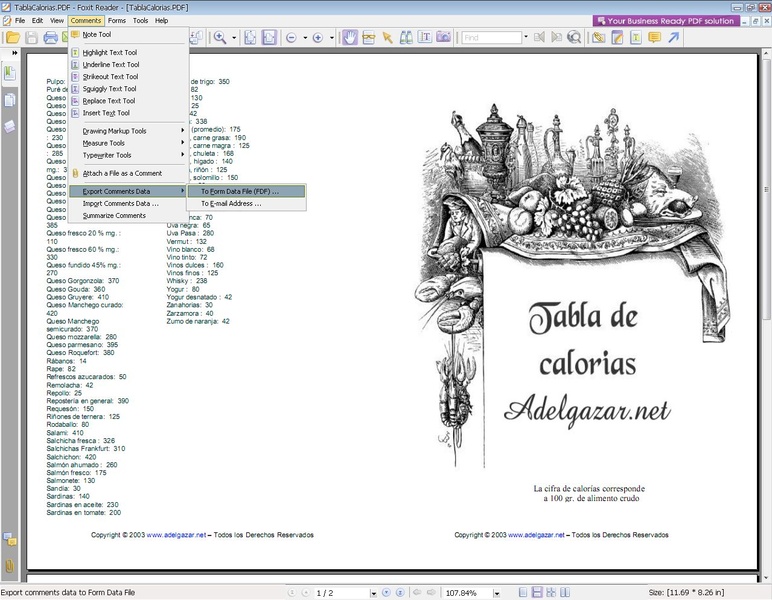Image resolution: width=772 pixels, height=600 pixels.
Task: Open the Forms menu
Action: (x=117, y=20)
